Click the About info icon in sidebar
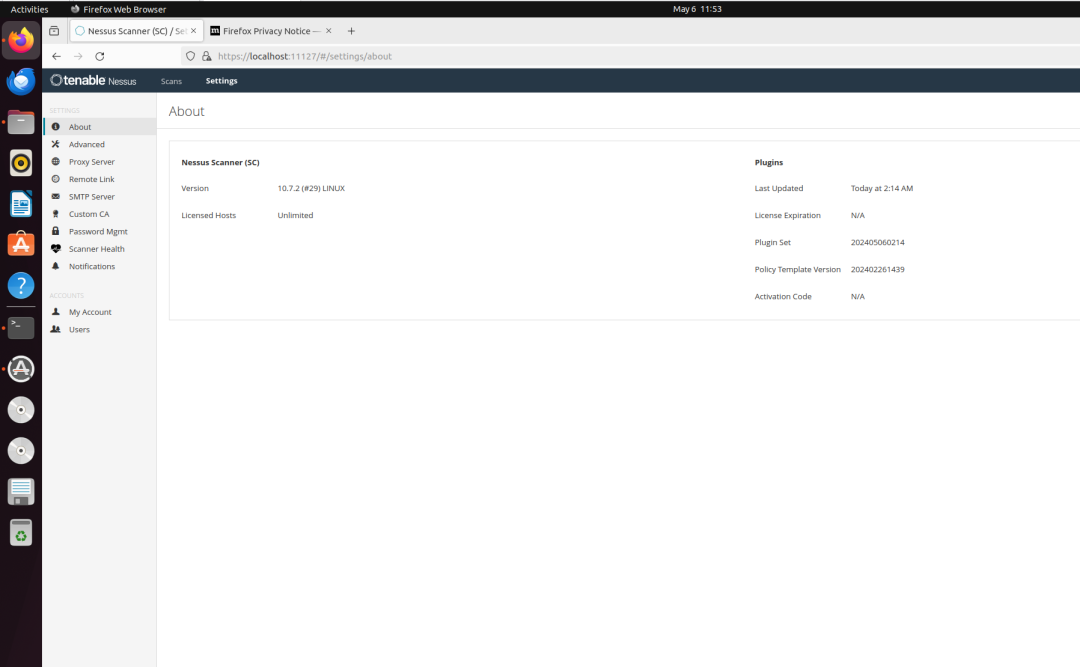The image size is (1080, 667). pyautogui.click(x=56, y=127)
